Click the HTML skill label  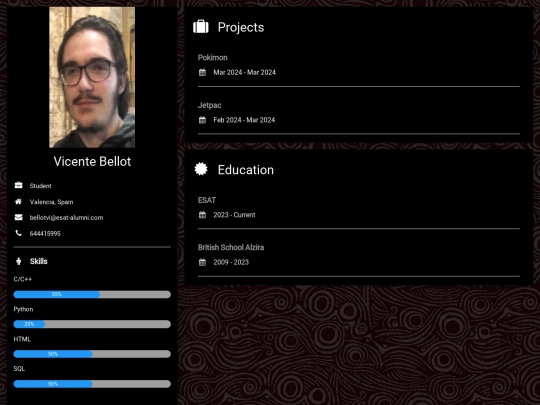(22, 339)
